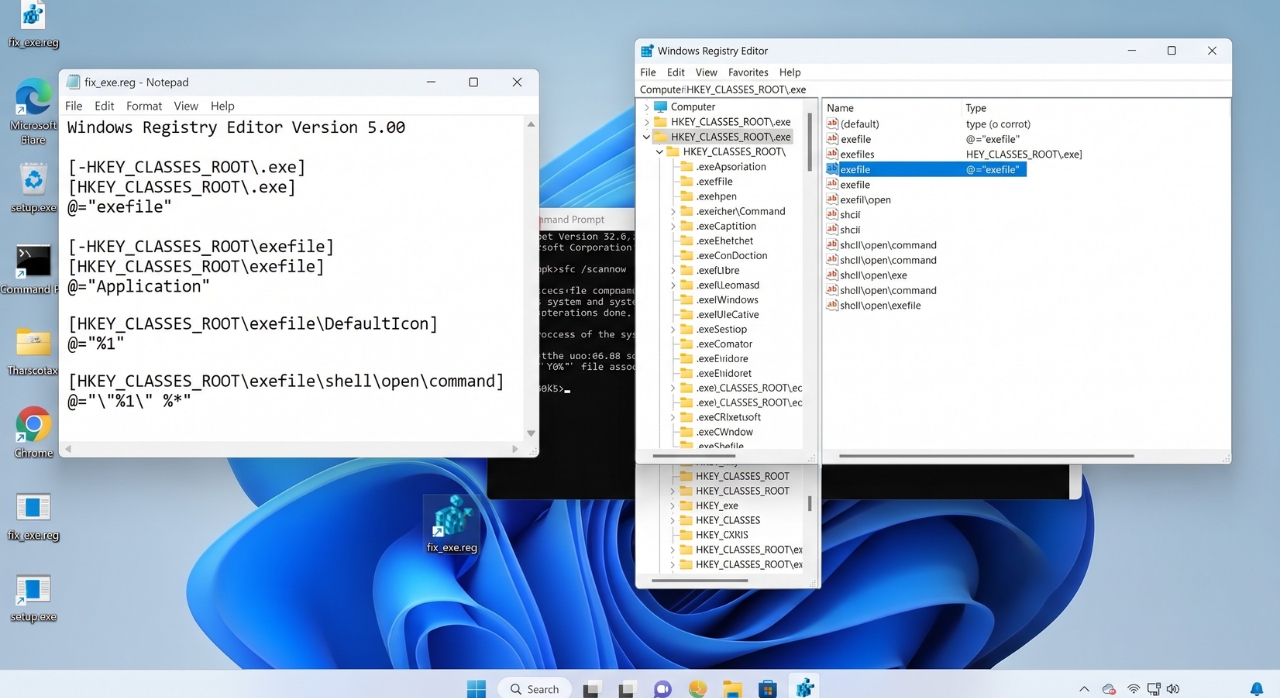1280x698 pixels.
Task: Open Registry Editor Edit menu
Action: click(x=676, y=73)
